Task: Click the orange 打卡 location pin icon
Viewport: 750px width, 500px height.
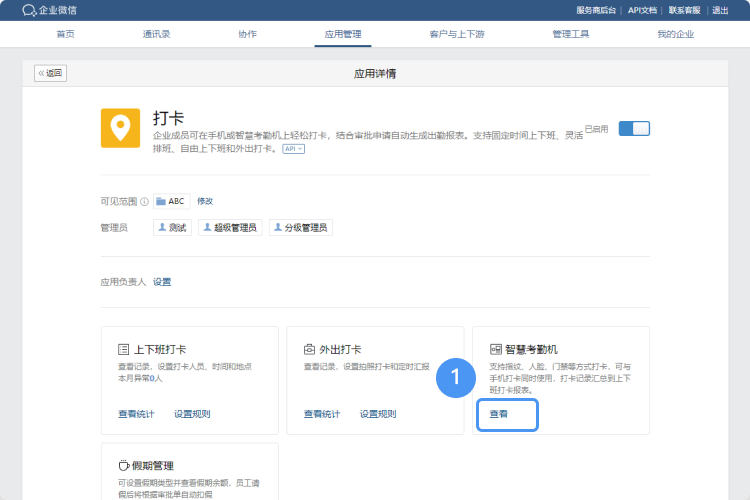Action: coord(120,128)
